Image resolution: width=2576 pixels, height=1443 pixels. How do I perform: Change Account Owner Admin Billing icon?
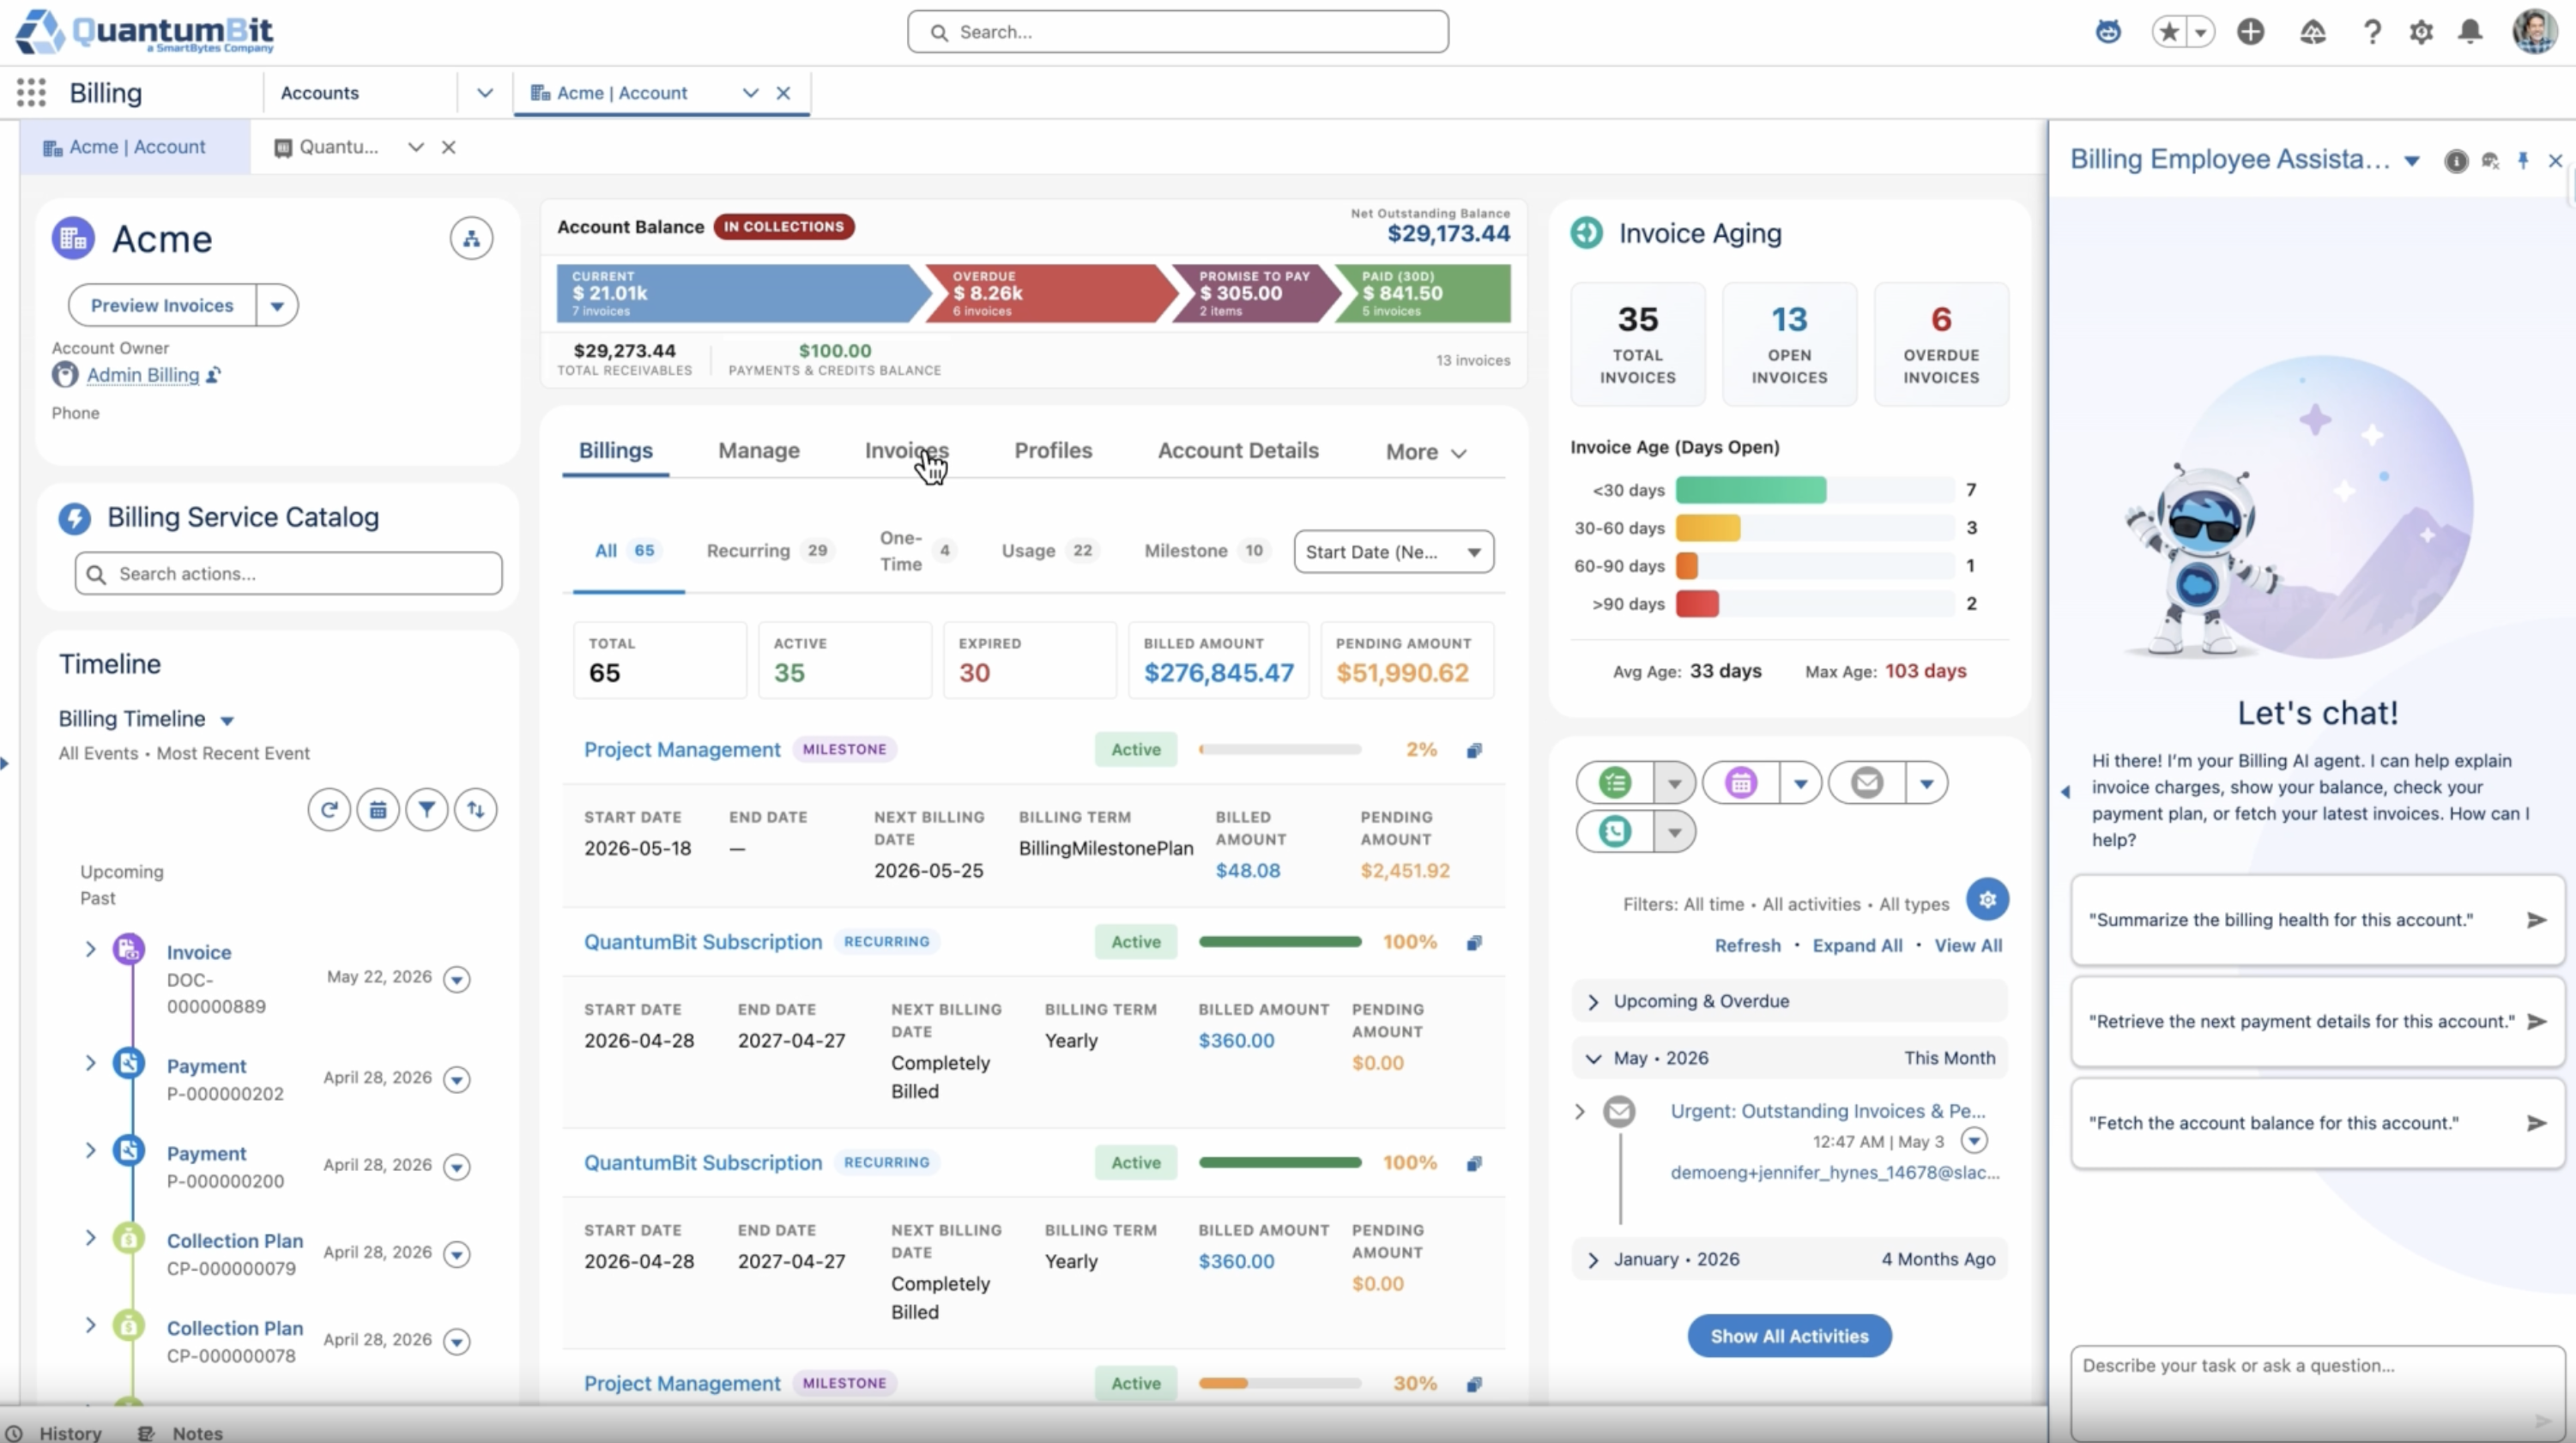click(213, 376)
